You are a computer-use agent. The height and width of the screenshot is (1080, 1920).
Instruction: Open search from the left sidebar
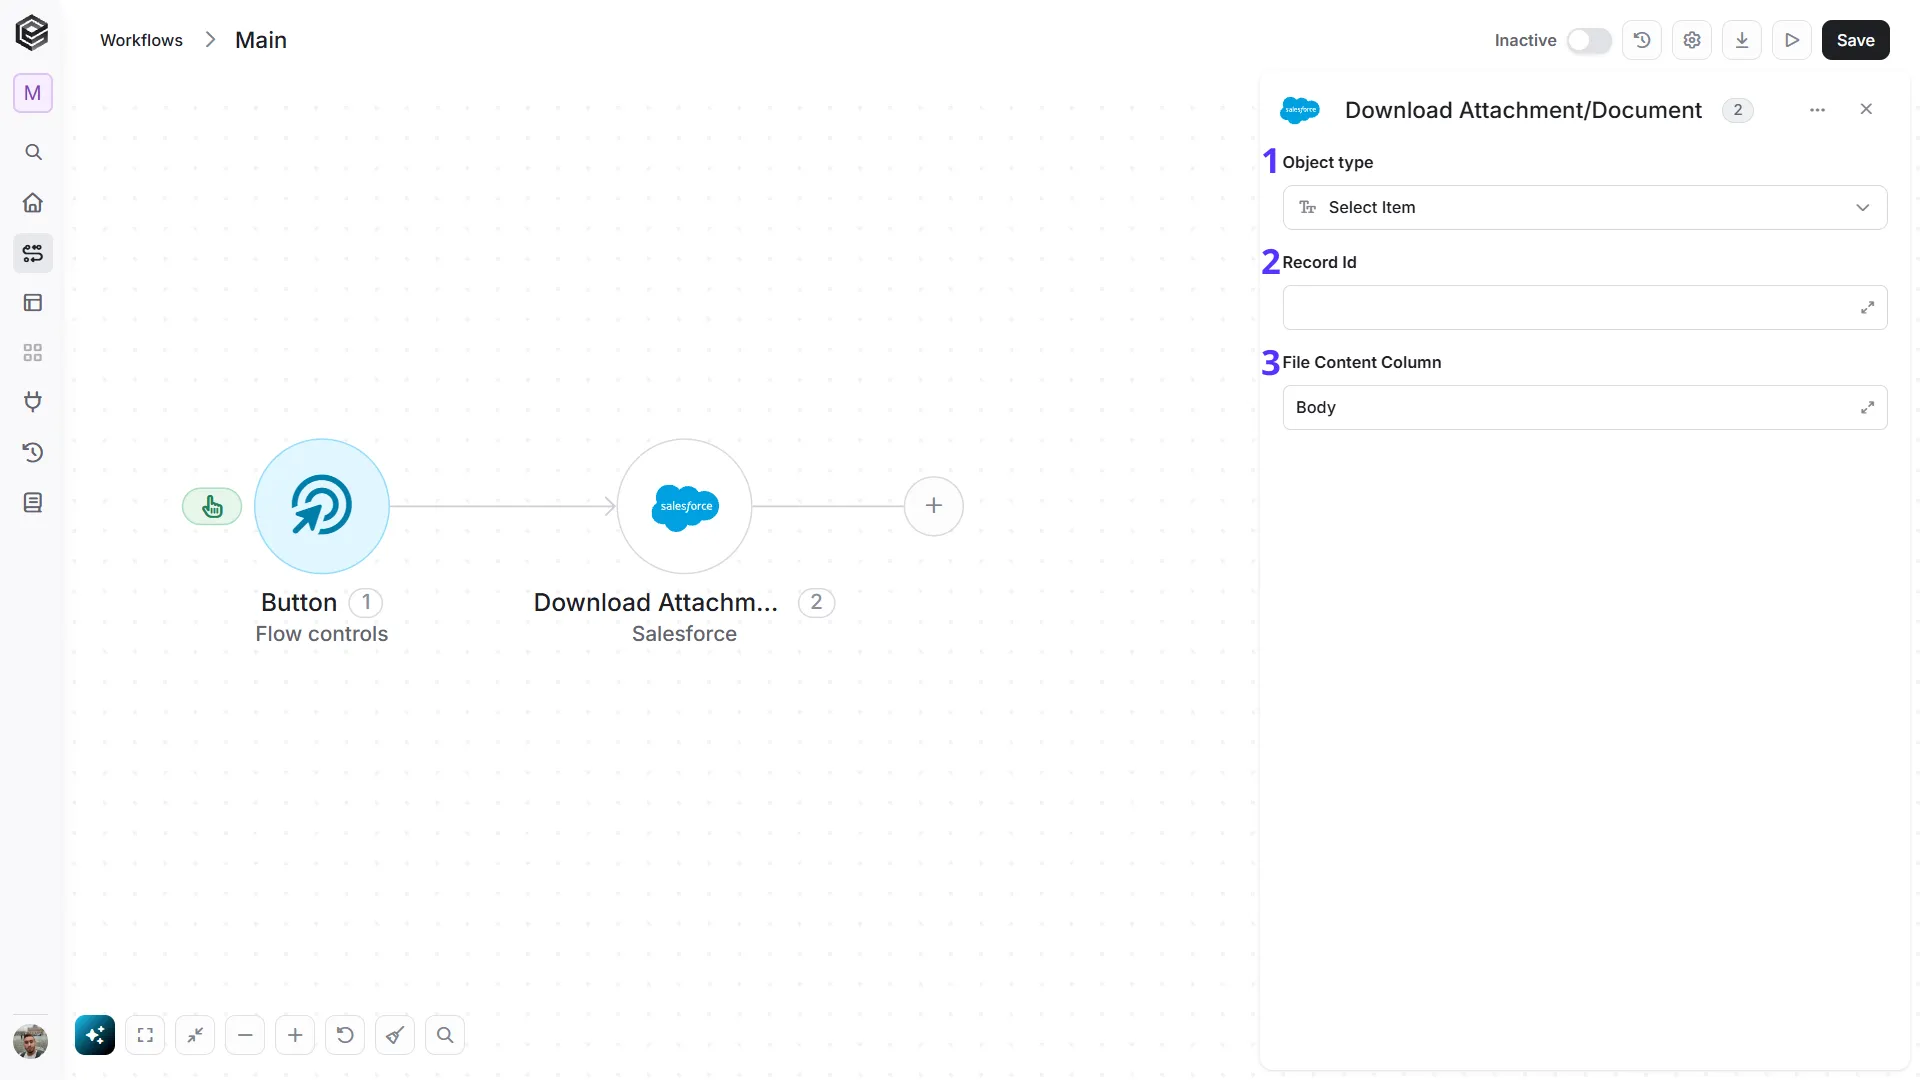tap(33, 152)
